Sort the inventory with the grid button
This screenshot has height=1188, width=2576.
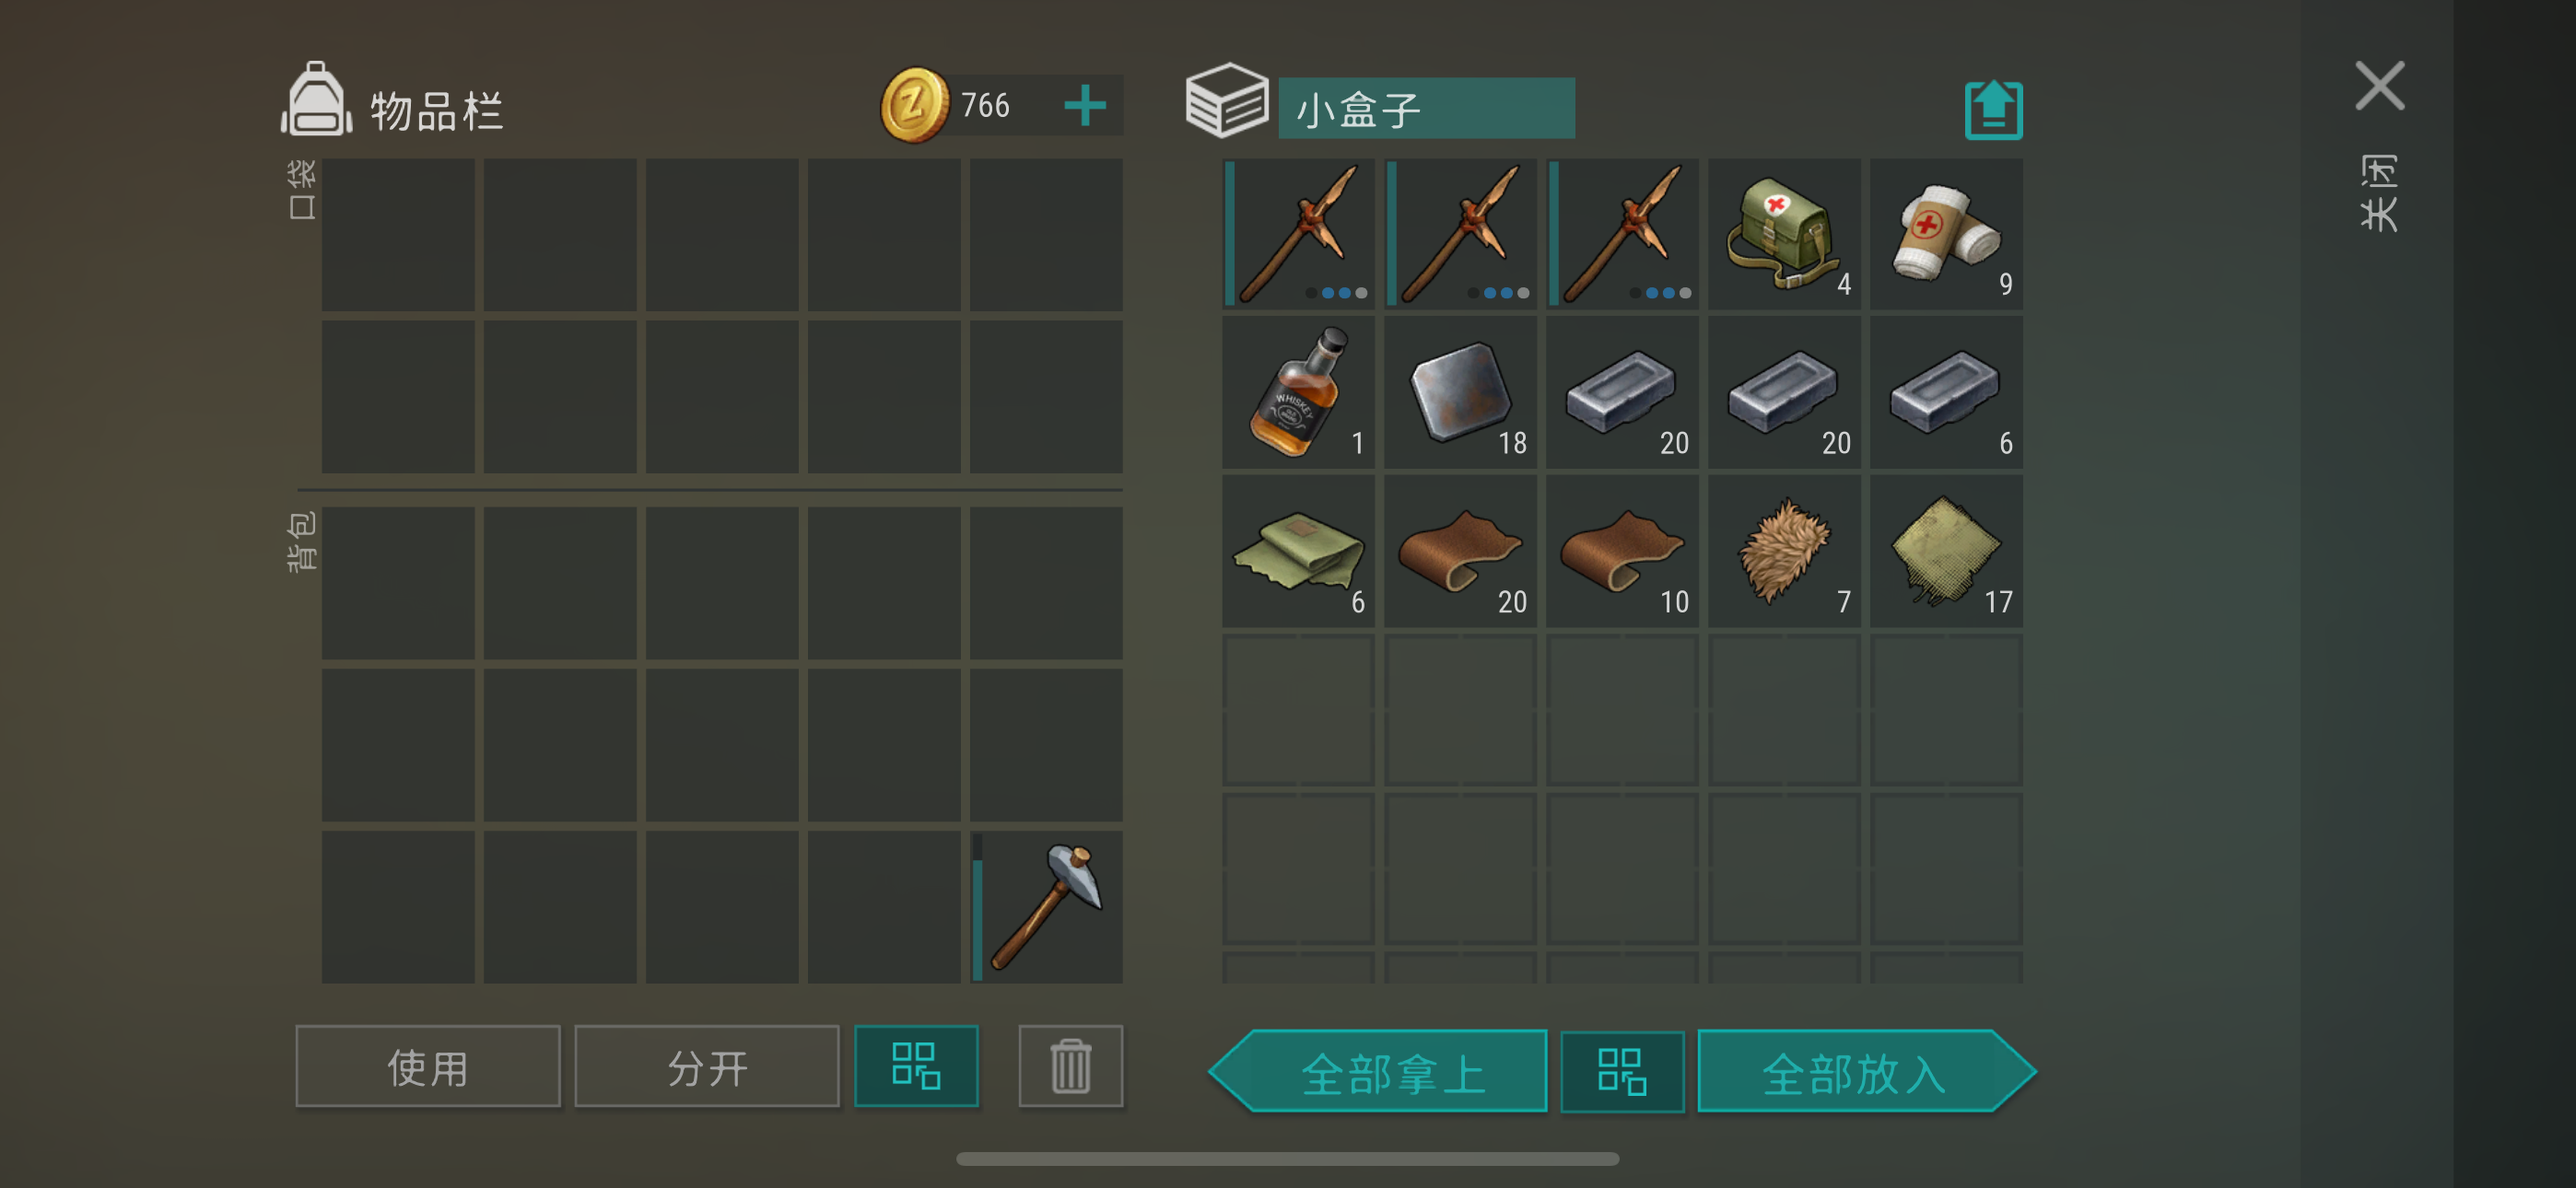[916, 1066]
